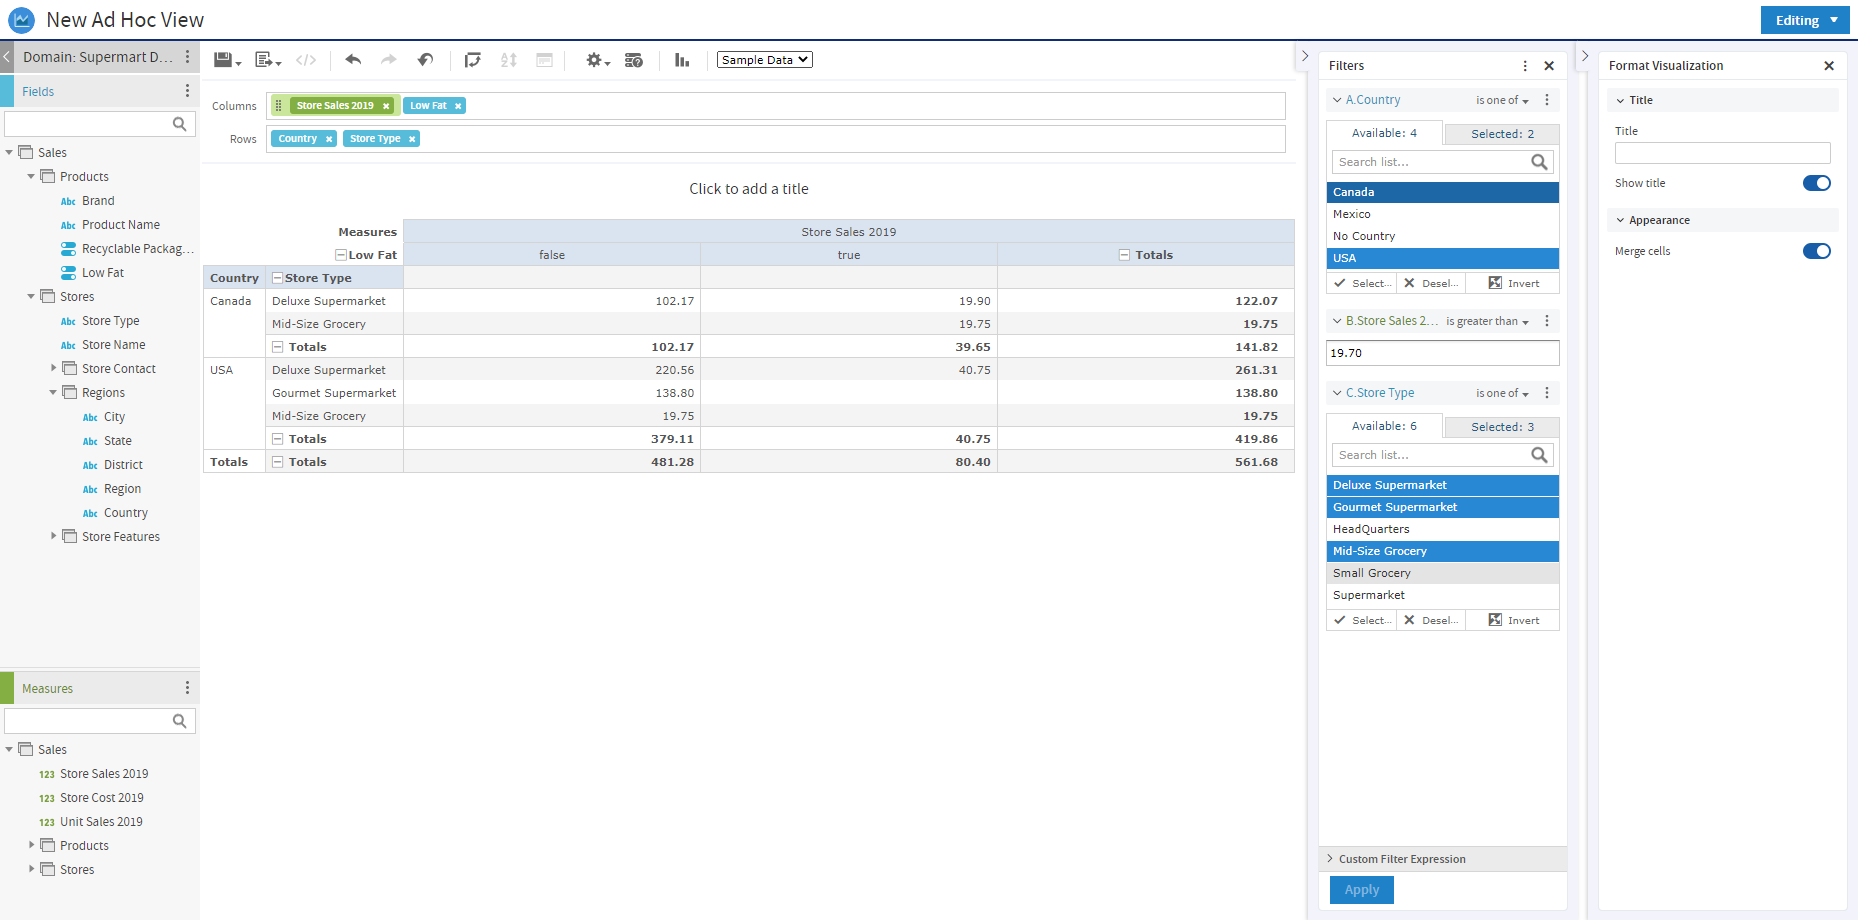Open the gear View Options menu
Screen dimensions: 1858x920
pos(597,60)
